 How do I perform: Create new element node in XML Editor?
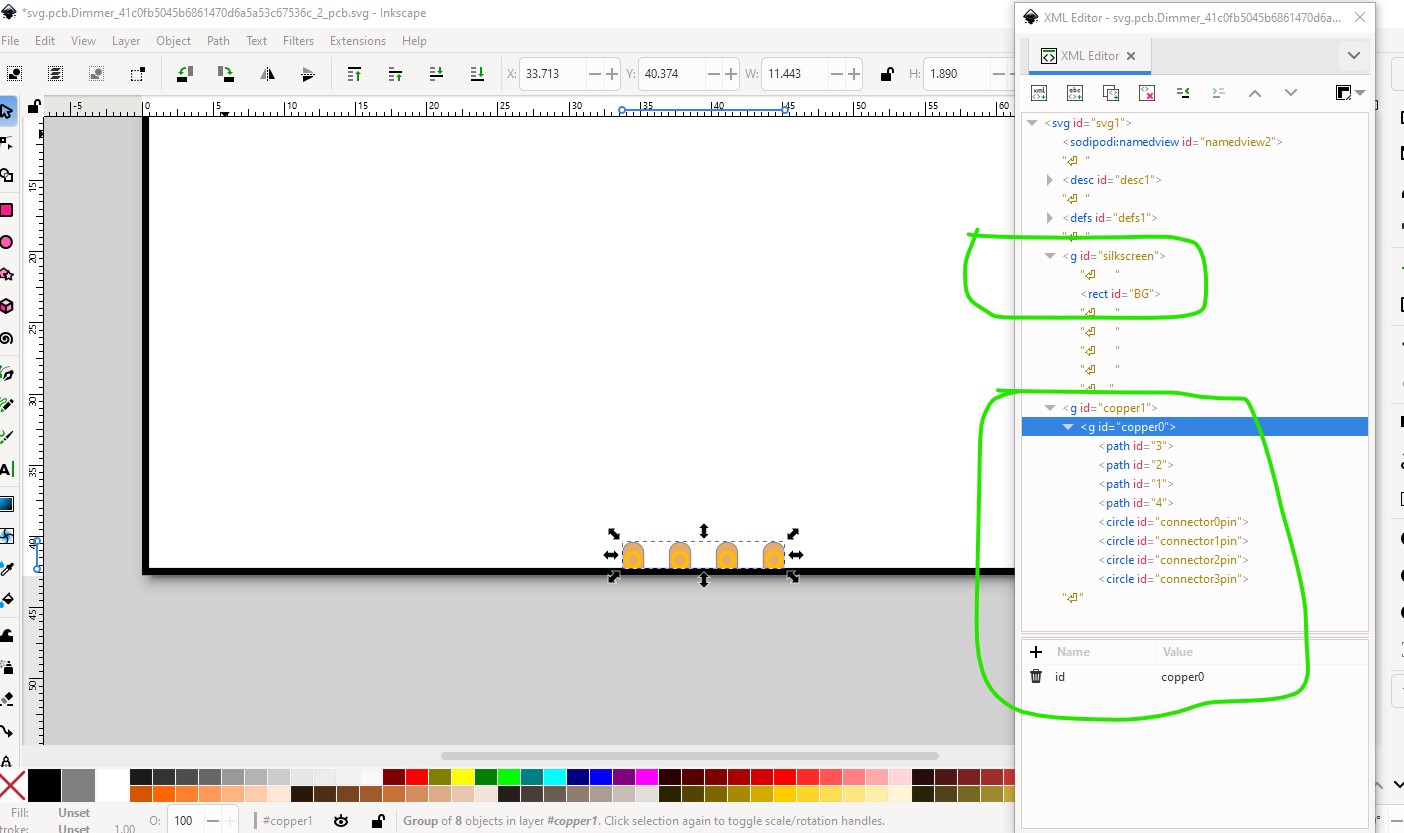coord(1039,93)
